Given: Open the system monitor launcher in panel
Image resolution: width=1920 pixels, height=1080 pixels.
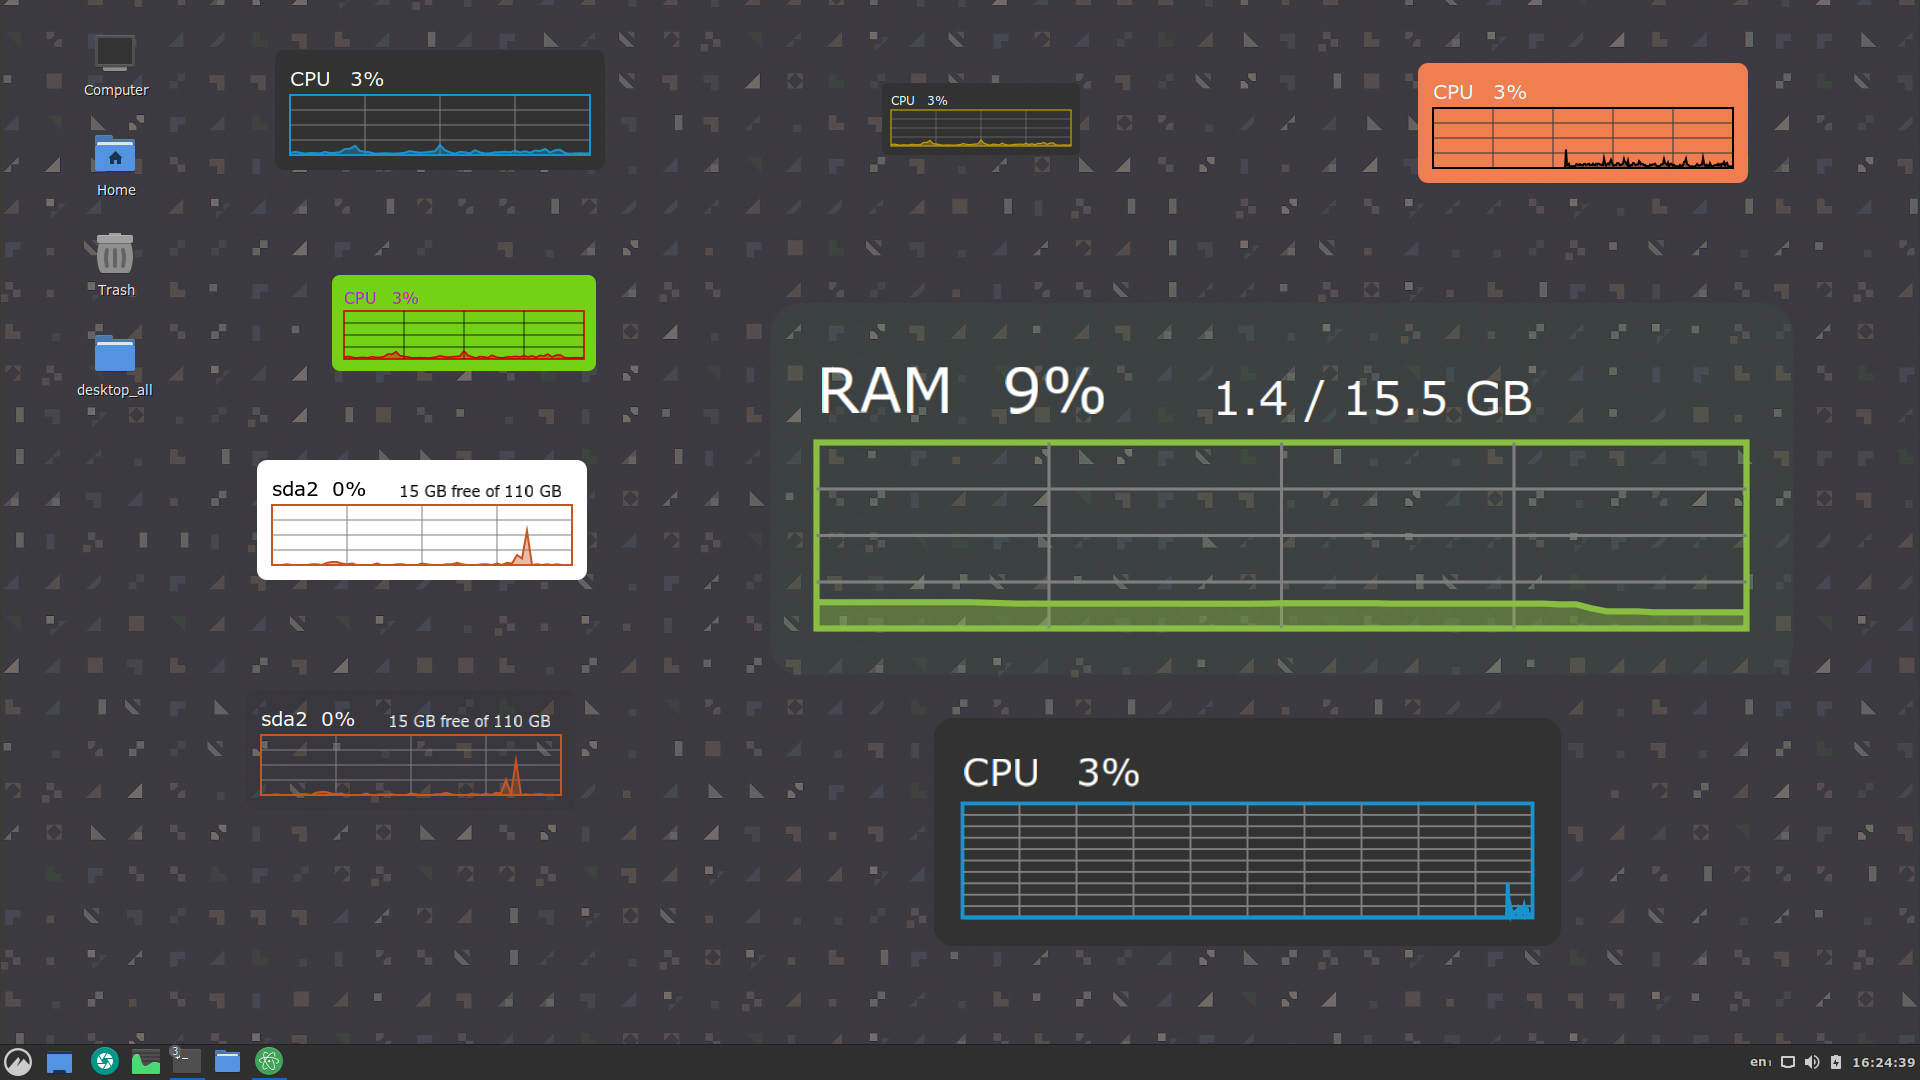Looking at the screenshot, I should pos(146,1062).
